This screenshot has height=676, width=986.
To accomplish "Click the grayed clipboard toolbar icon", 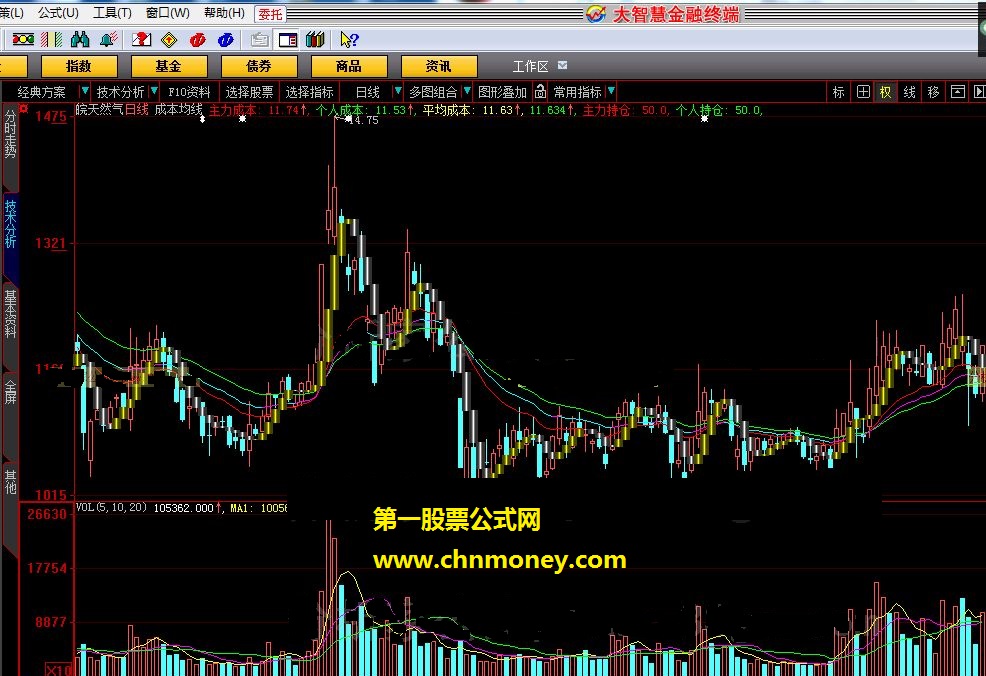I will 259,40.
